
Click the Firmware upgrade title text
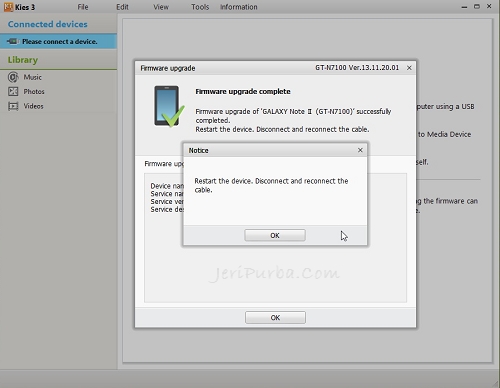[168, 68]
